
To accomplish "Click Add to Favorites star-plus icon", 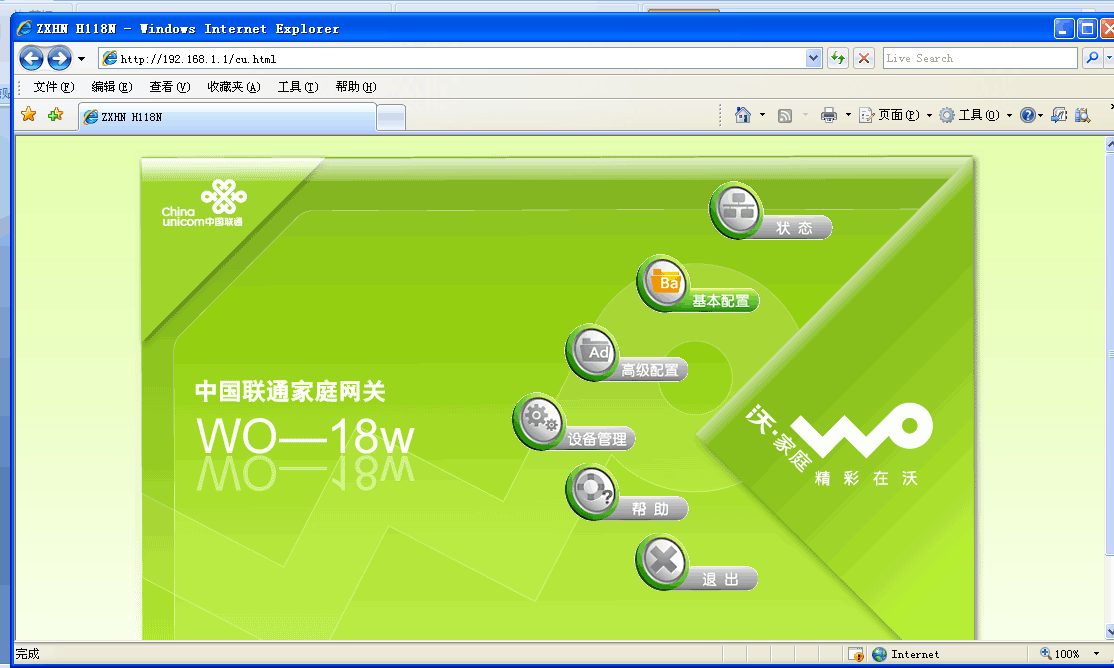I will [x=55, y=114].
